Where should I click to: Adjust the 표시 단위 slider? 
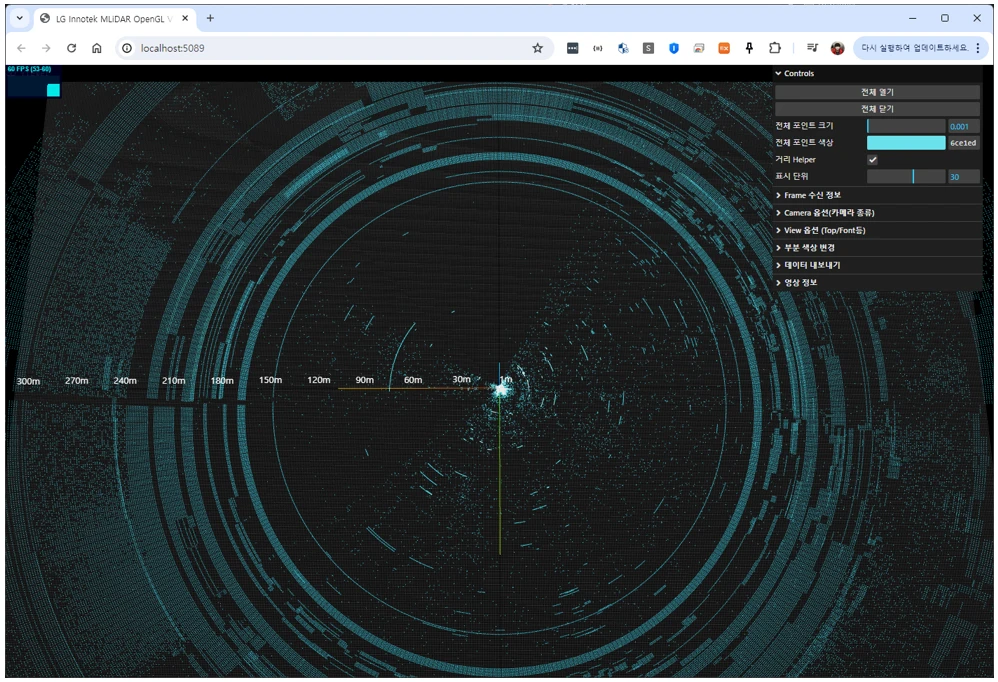[x=906, y=177]
